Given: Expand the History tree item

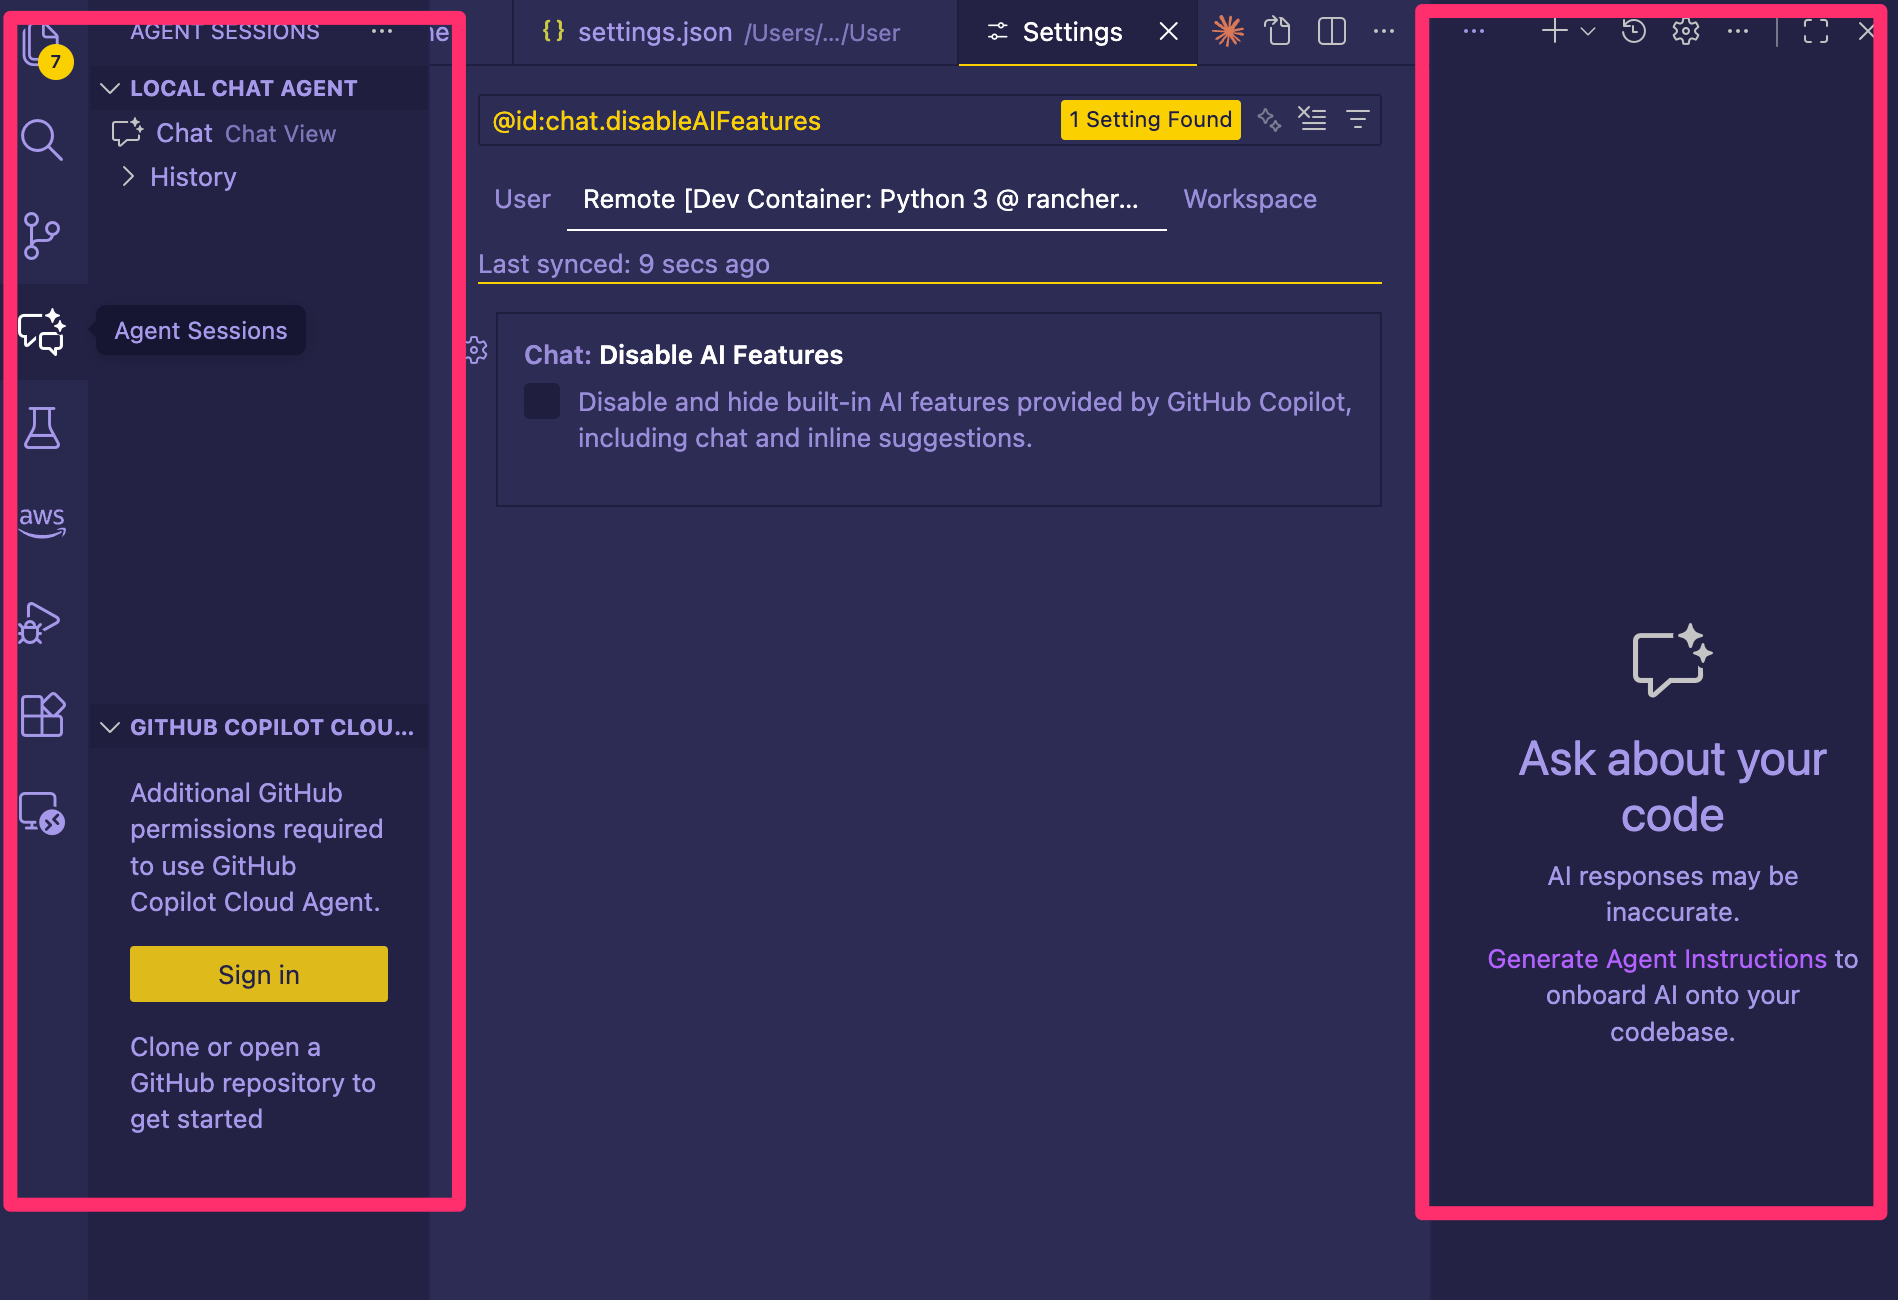Looking at the screenshot, I should tap(128, 177).
